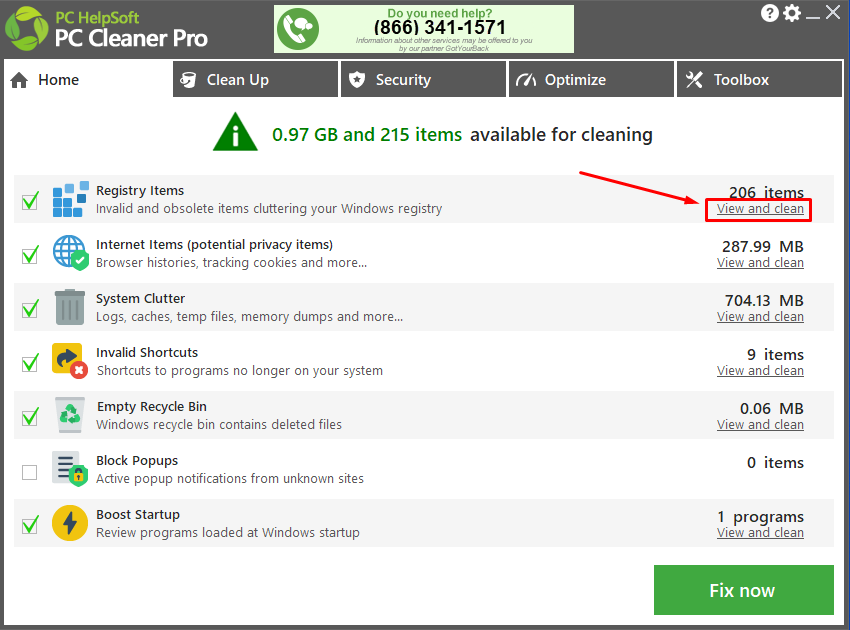
Task: Open the Optimize tab
Action: pyautogui.click(x=591, y=79)
